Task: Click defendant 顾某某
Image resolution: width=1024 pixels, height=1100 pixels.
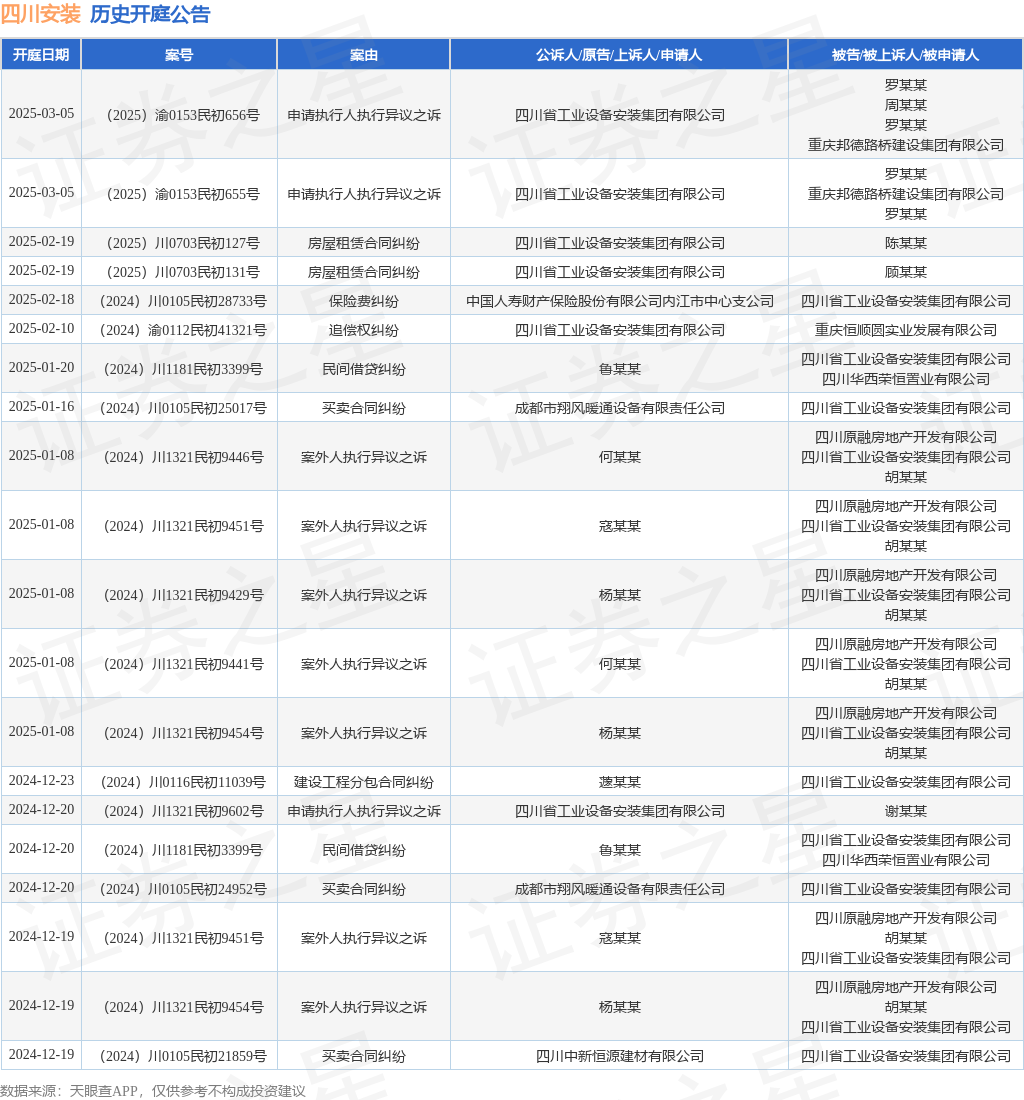Action: 905,272
